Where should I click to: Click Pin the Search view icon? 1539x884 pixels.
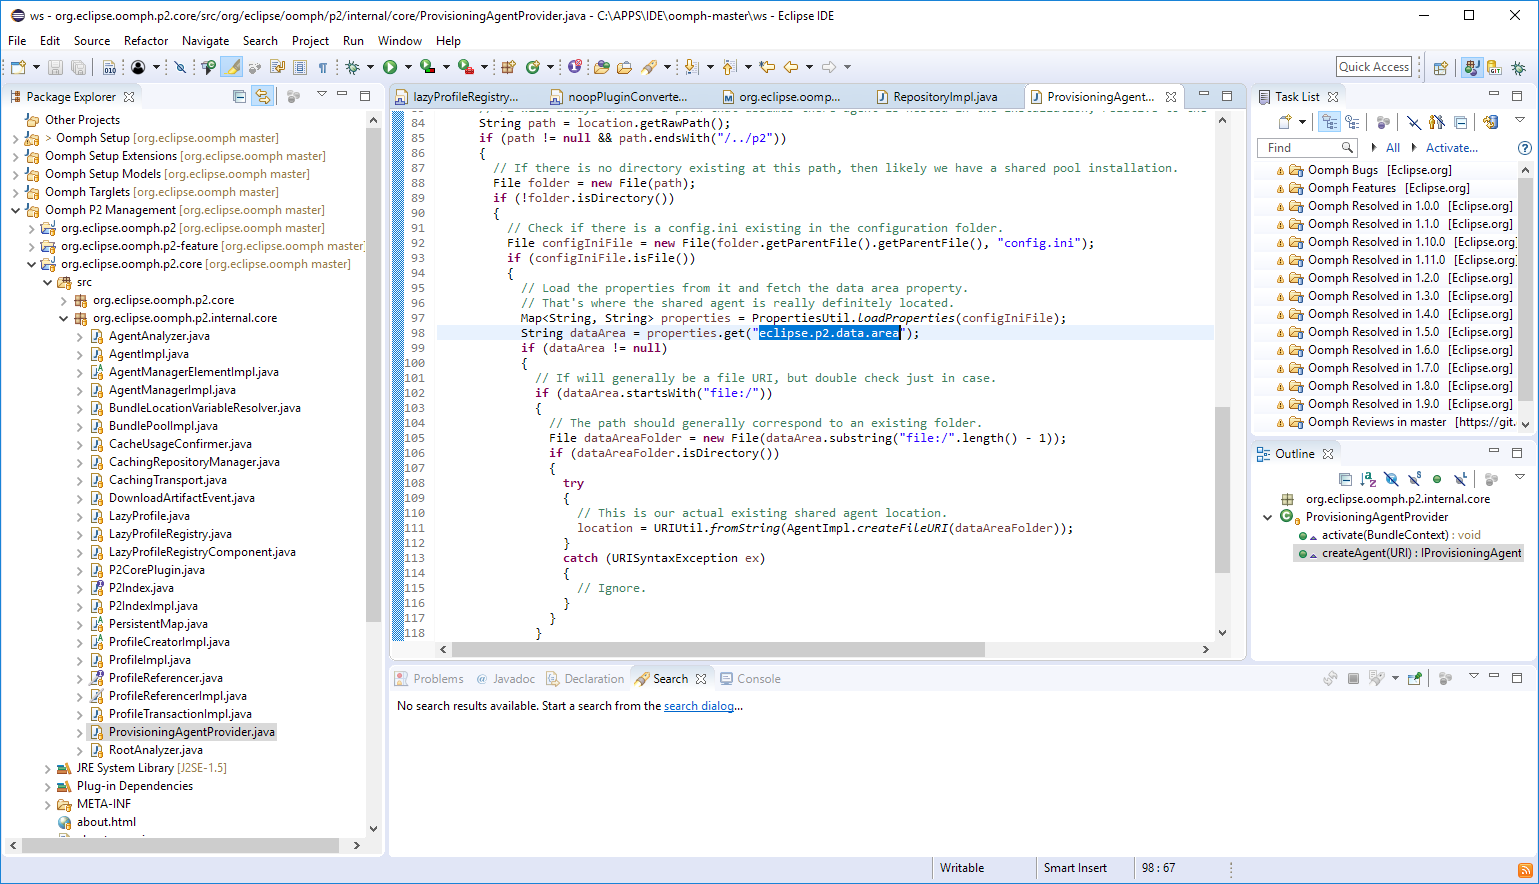point(1414,678)
